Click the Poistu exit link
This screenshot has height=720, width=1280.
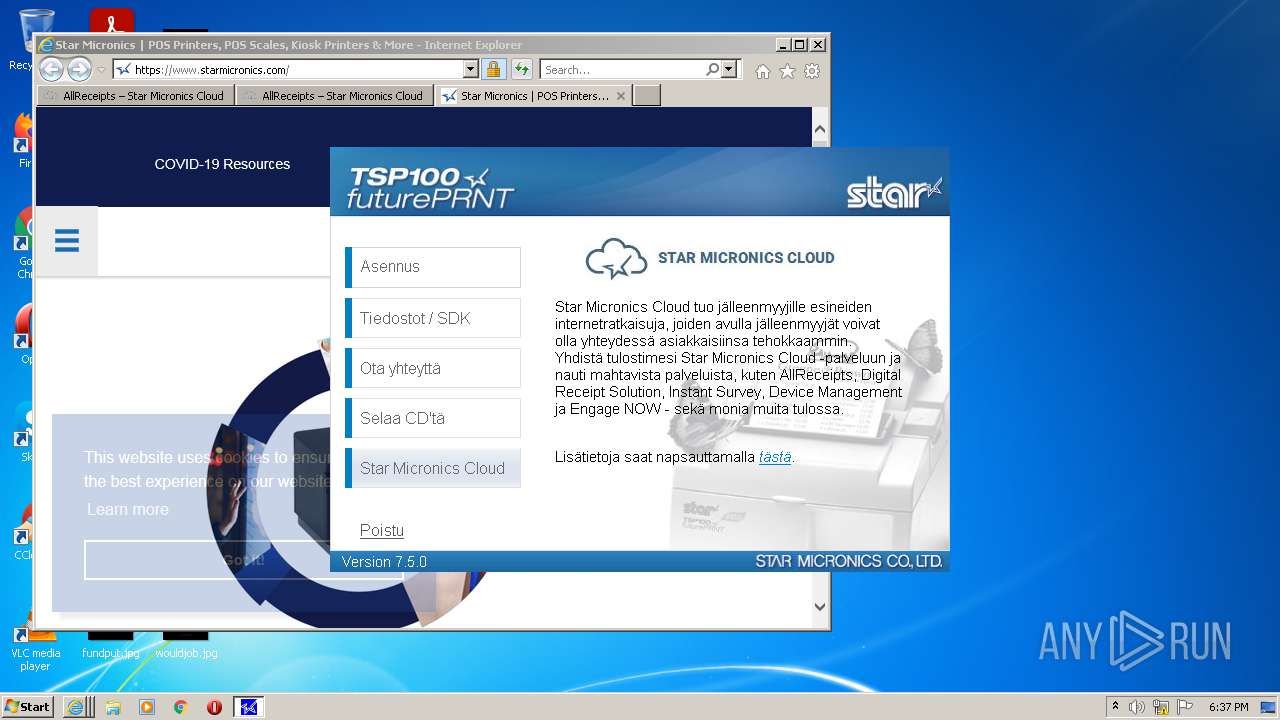pos(382,530)
